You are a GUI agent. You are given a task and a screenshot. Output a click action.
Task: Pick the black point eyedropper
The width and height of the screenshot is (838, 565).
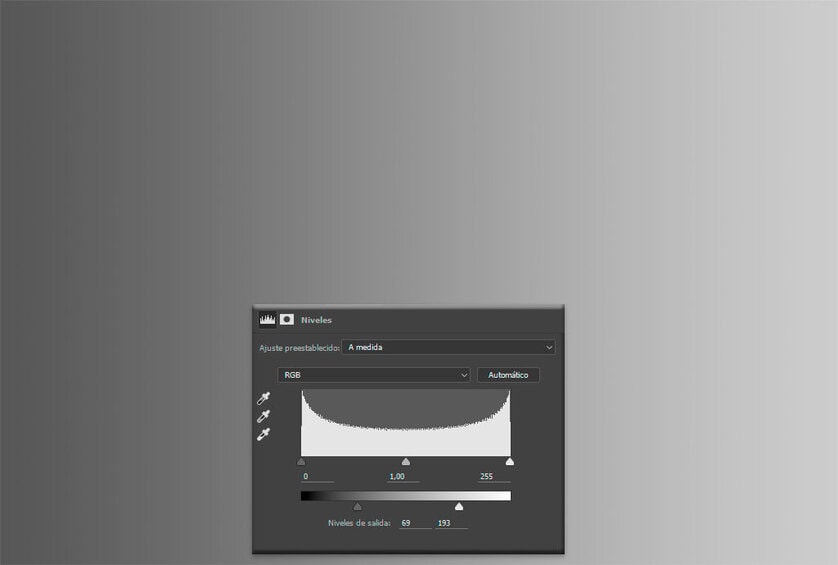[263, 398]
